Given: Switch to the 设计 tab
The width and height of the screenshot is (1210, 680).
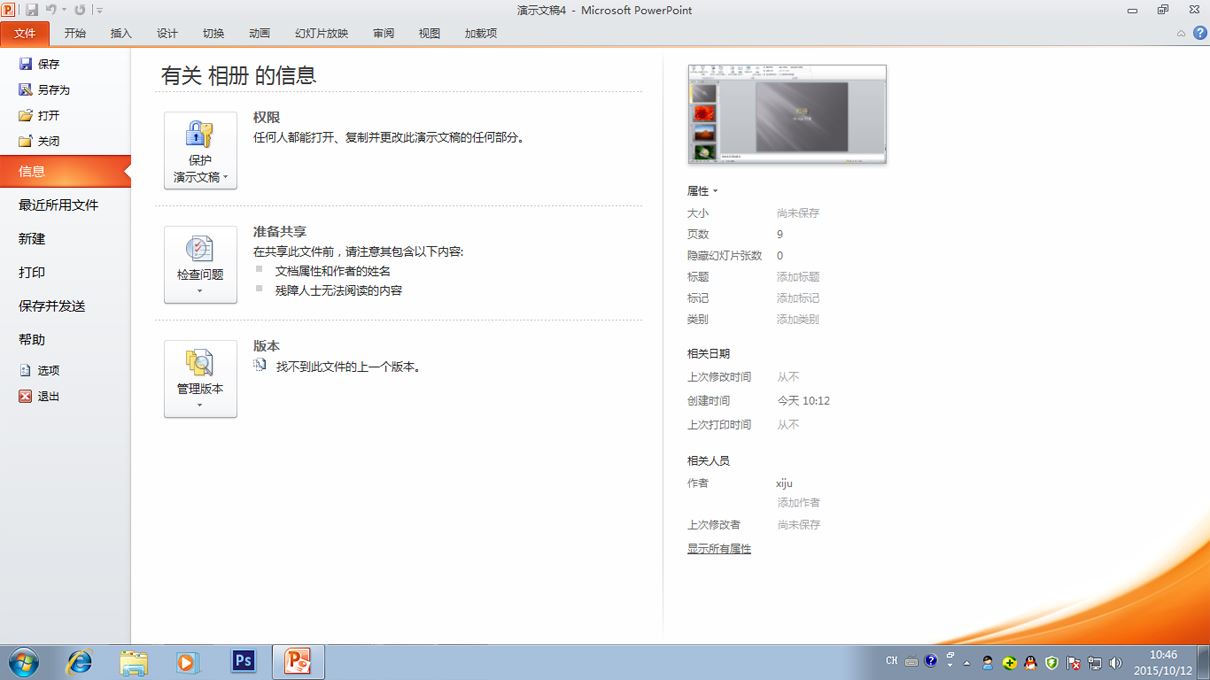Looking at the screenshot, I should pyautogui.click(x=167, y=33).
